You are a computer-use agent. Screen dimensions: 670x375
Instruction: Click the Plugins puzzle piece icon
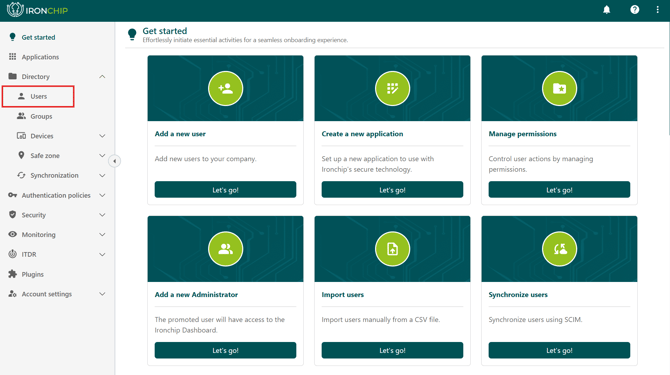[x=12, y=274]
